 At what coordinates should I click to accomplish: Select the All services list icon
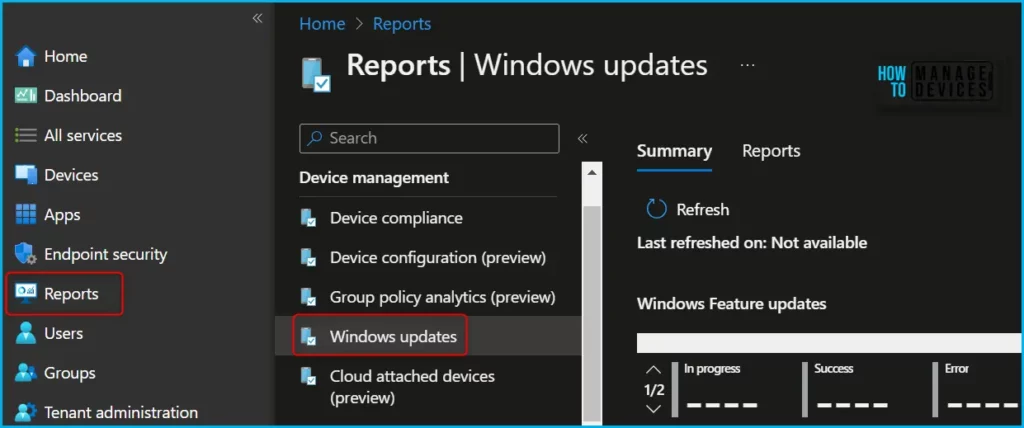coord(25,136)
